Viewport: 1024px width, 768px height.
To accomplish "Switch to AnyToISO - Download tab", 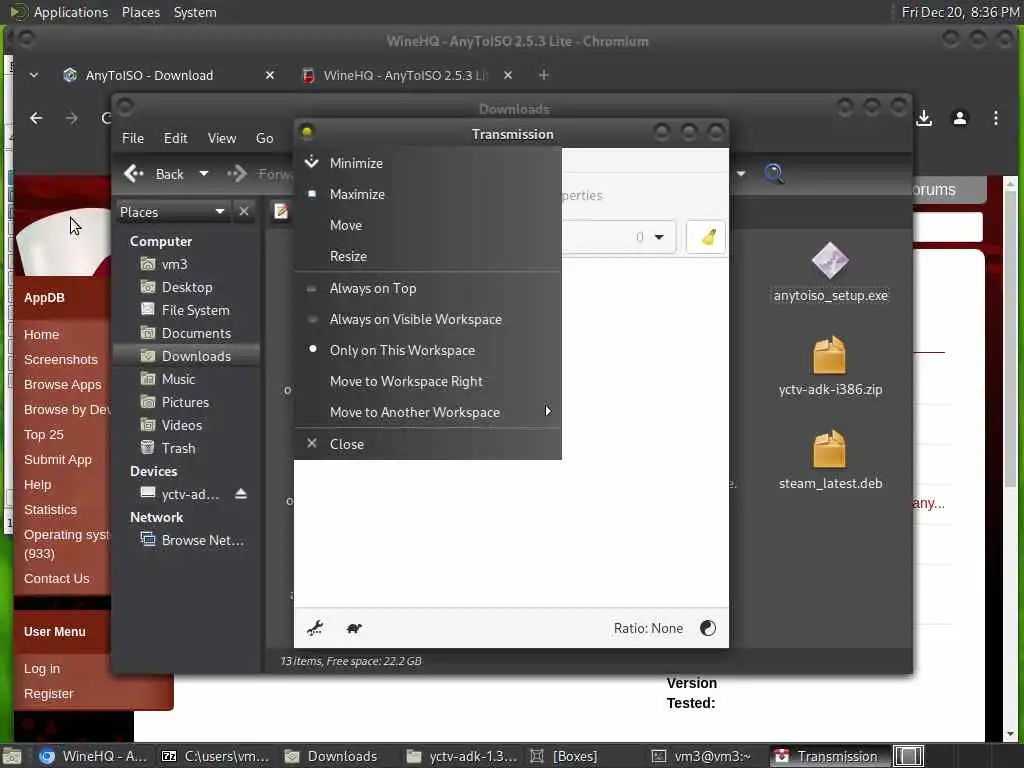I will point(149,75).
